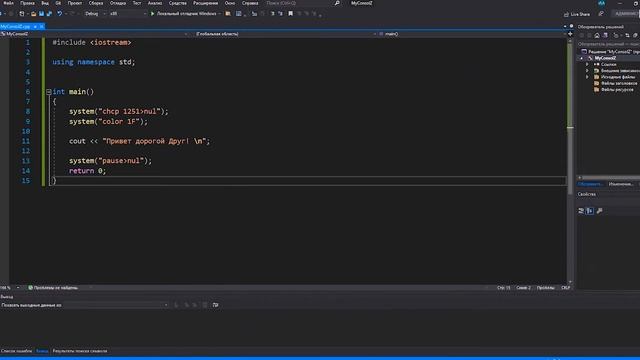
Task: Toggle word wrap in output panel
Action: pyautogui.click(x=216, y=305)
